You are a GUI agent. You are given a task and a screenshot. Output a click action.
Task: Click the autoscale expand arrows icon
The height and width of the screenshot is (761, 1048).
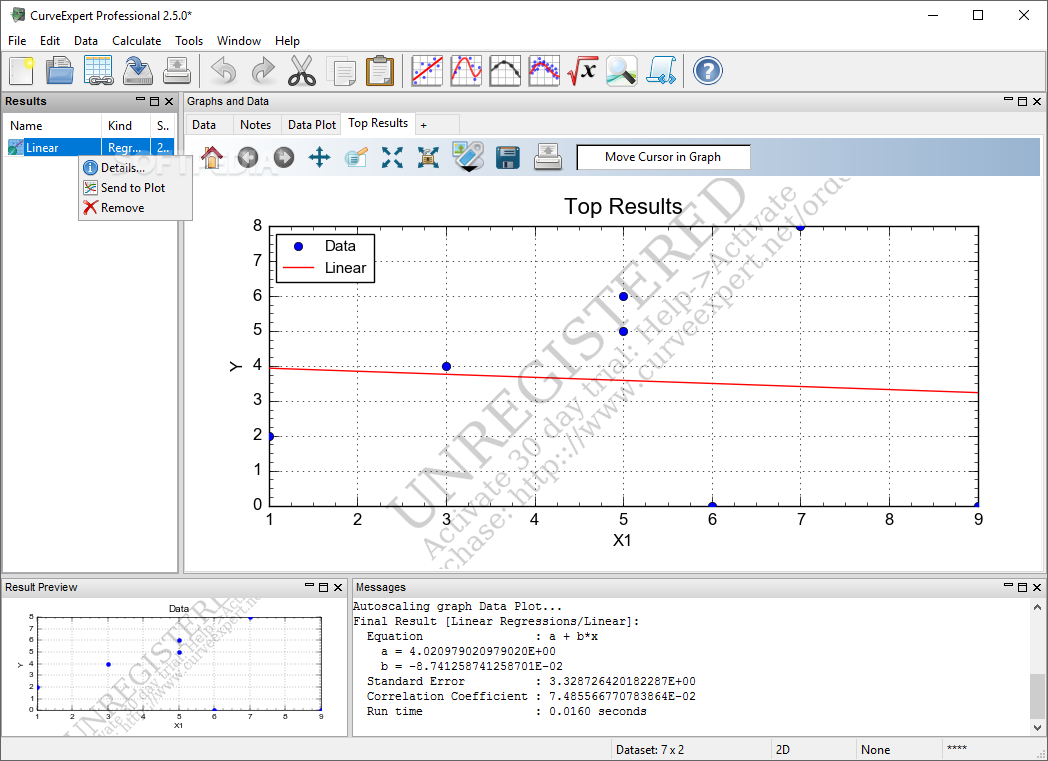392,158
